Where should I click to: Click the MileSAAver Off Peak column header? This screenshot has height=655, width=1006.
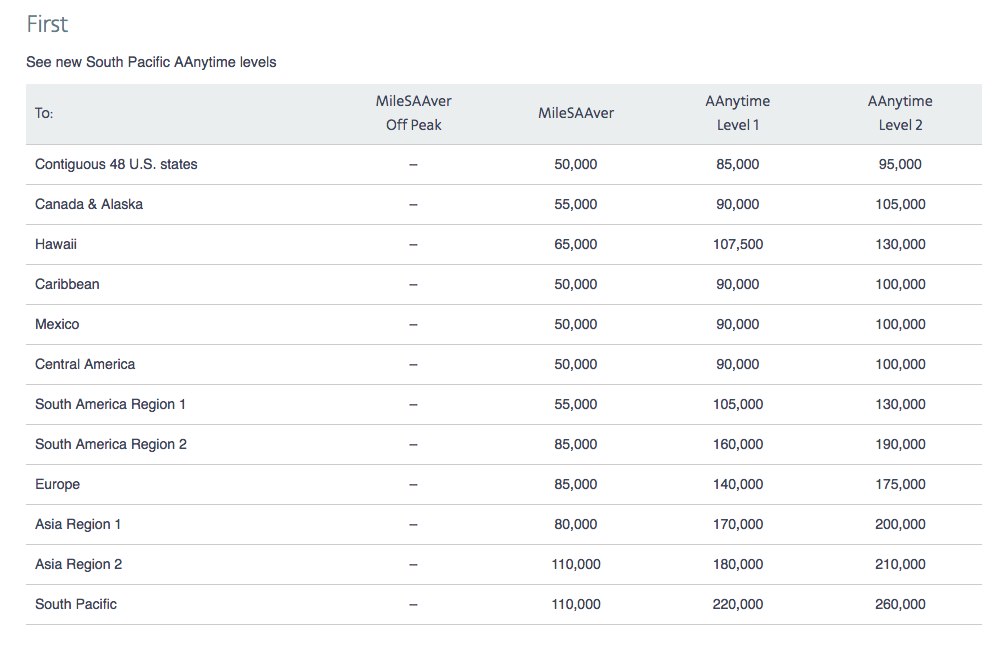point(414,113)
